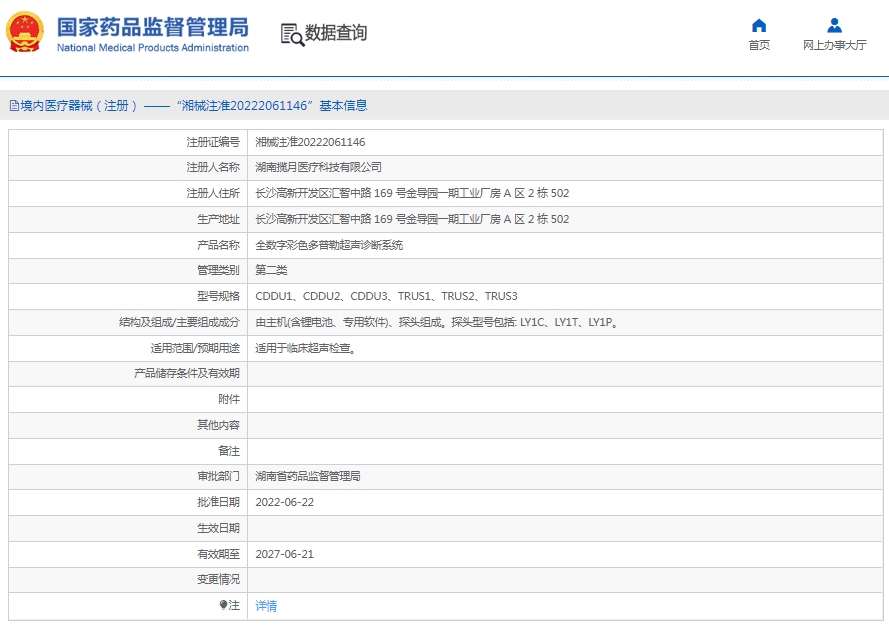Screen dimensions: 889x626
Task: Click the 产品名称 row label
Action: [x=218, y=245]
